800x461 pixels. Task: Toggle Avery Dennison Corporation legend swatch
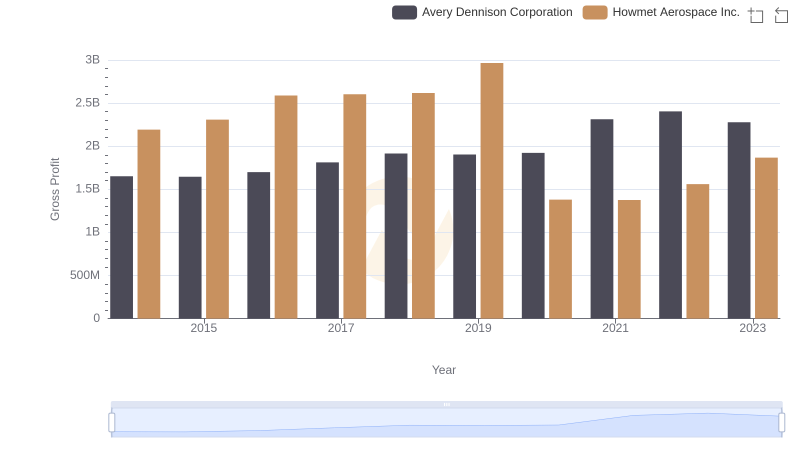point(404,12)
